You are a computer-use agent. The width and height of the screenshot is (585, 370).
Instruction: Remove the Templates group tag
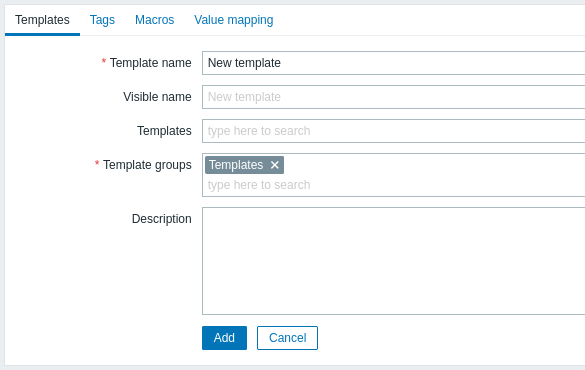point(275,165)
